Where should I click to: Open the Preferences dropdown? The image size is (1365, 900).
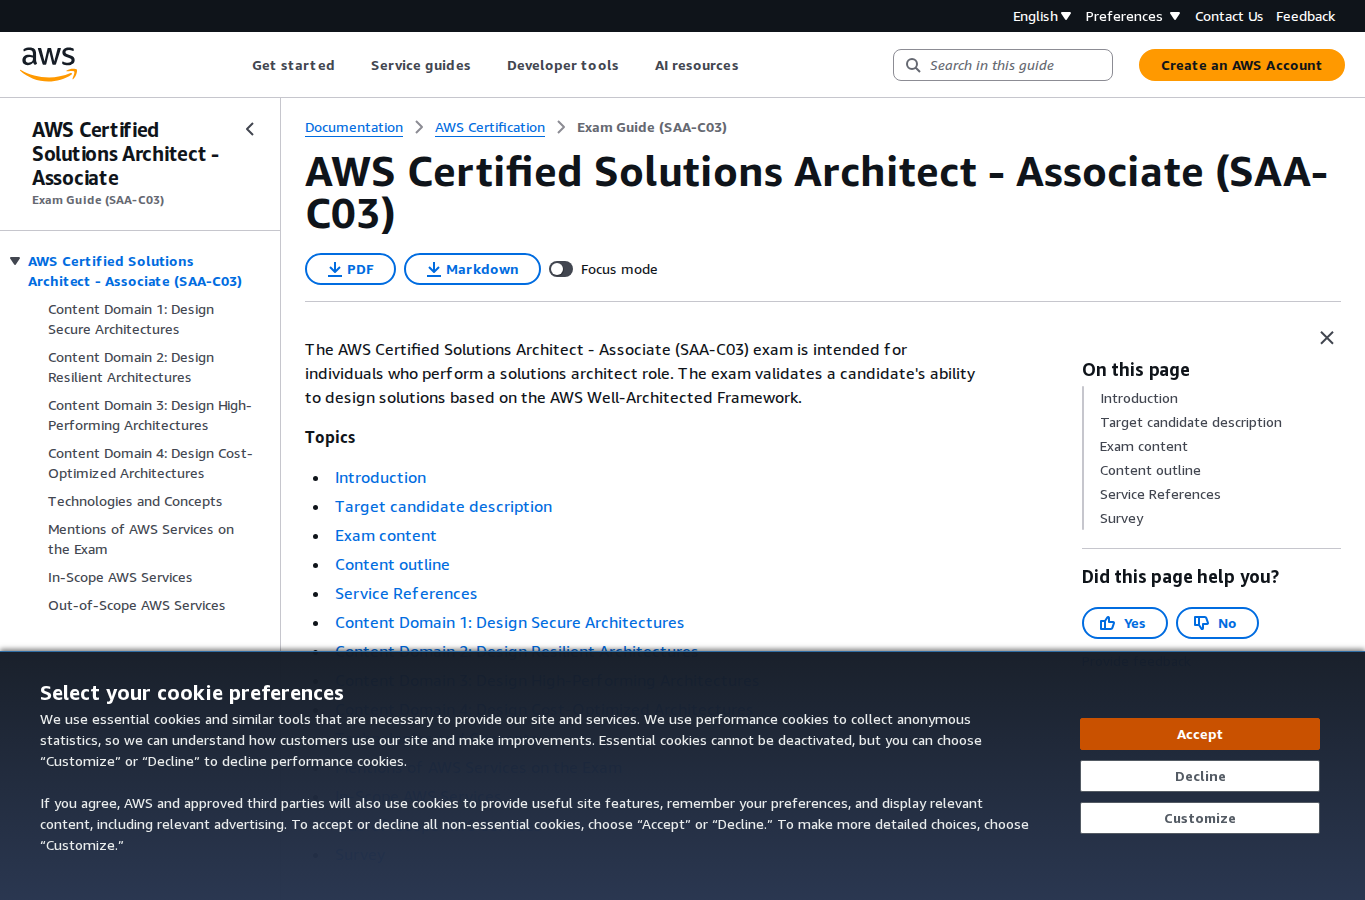coord(1133,16)
